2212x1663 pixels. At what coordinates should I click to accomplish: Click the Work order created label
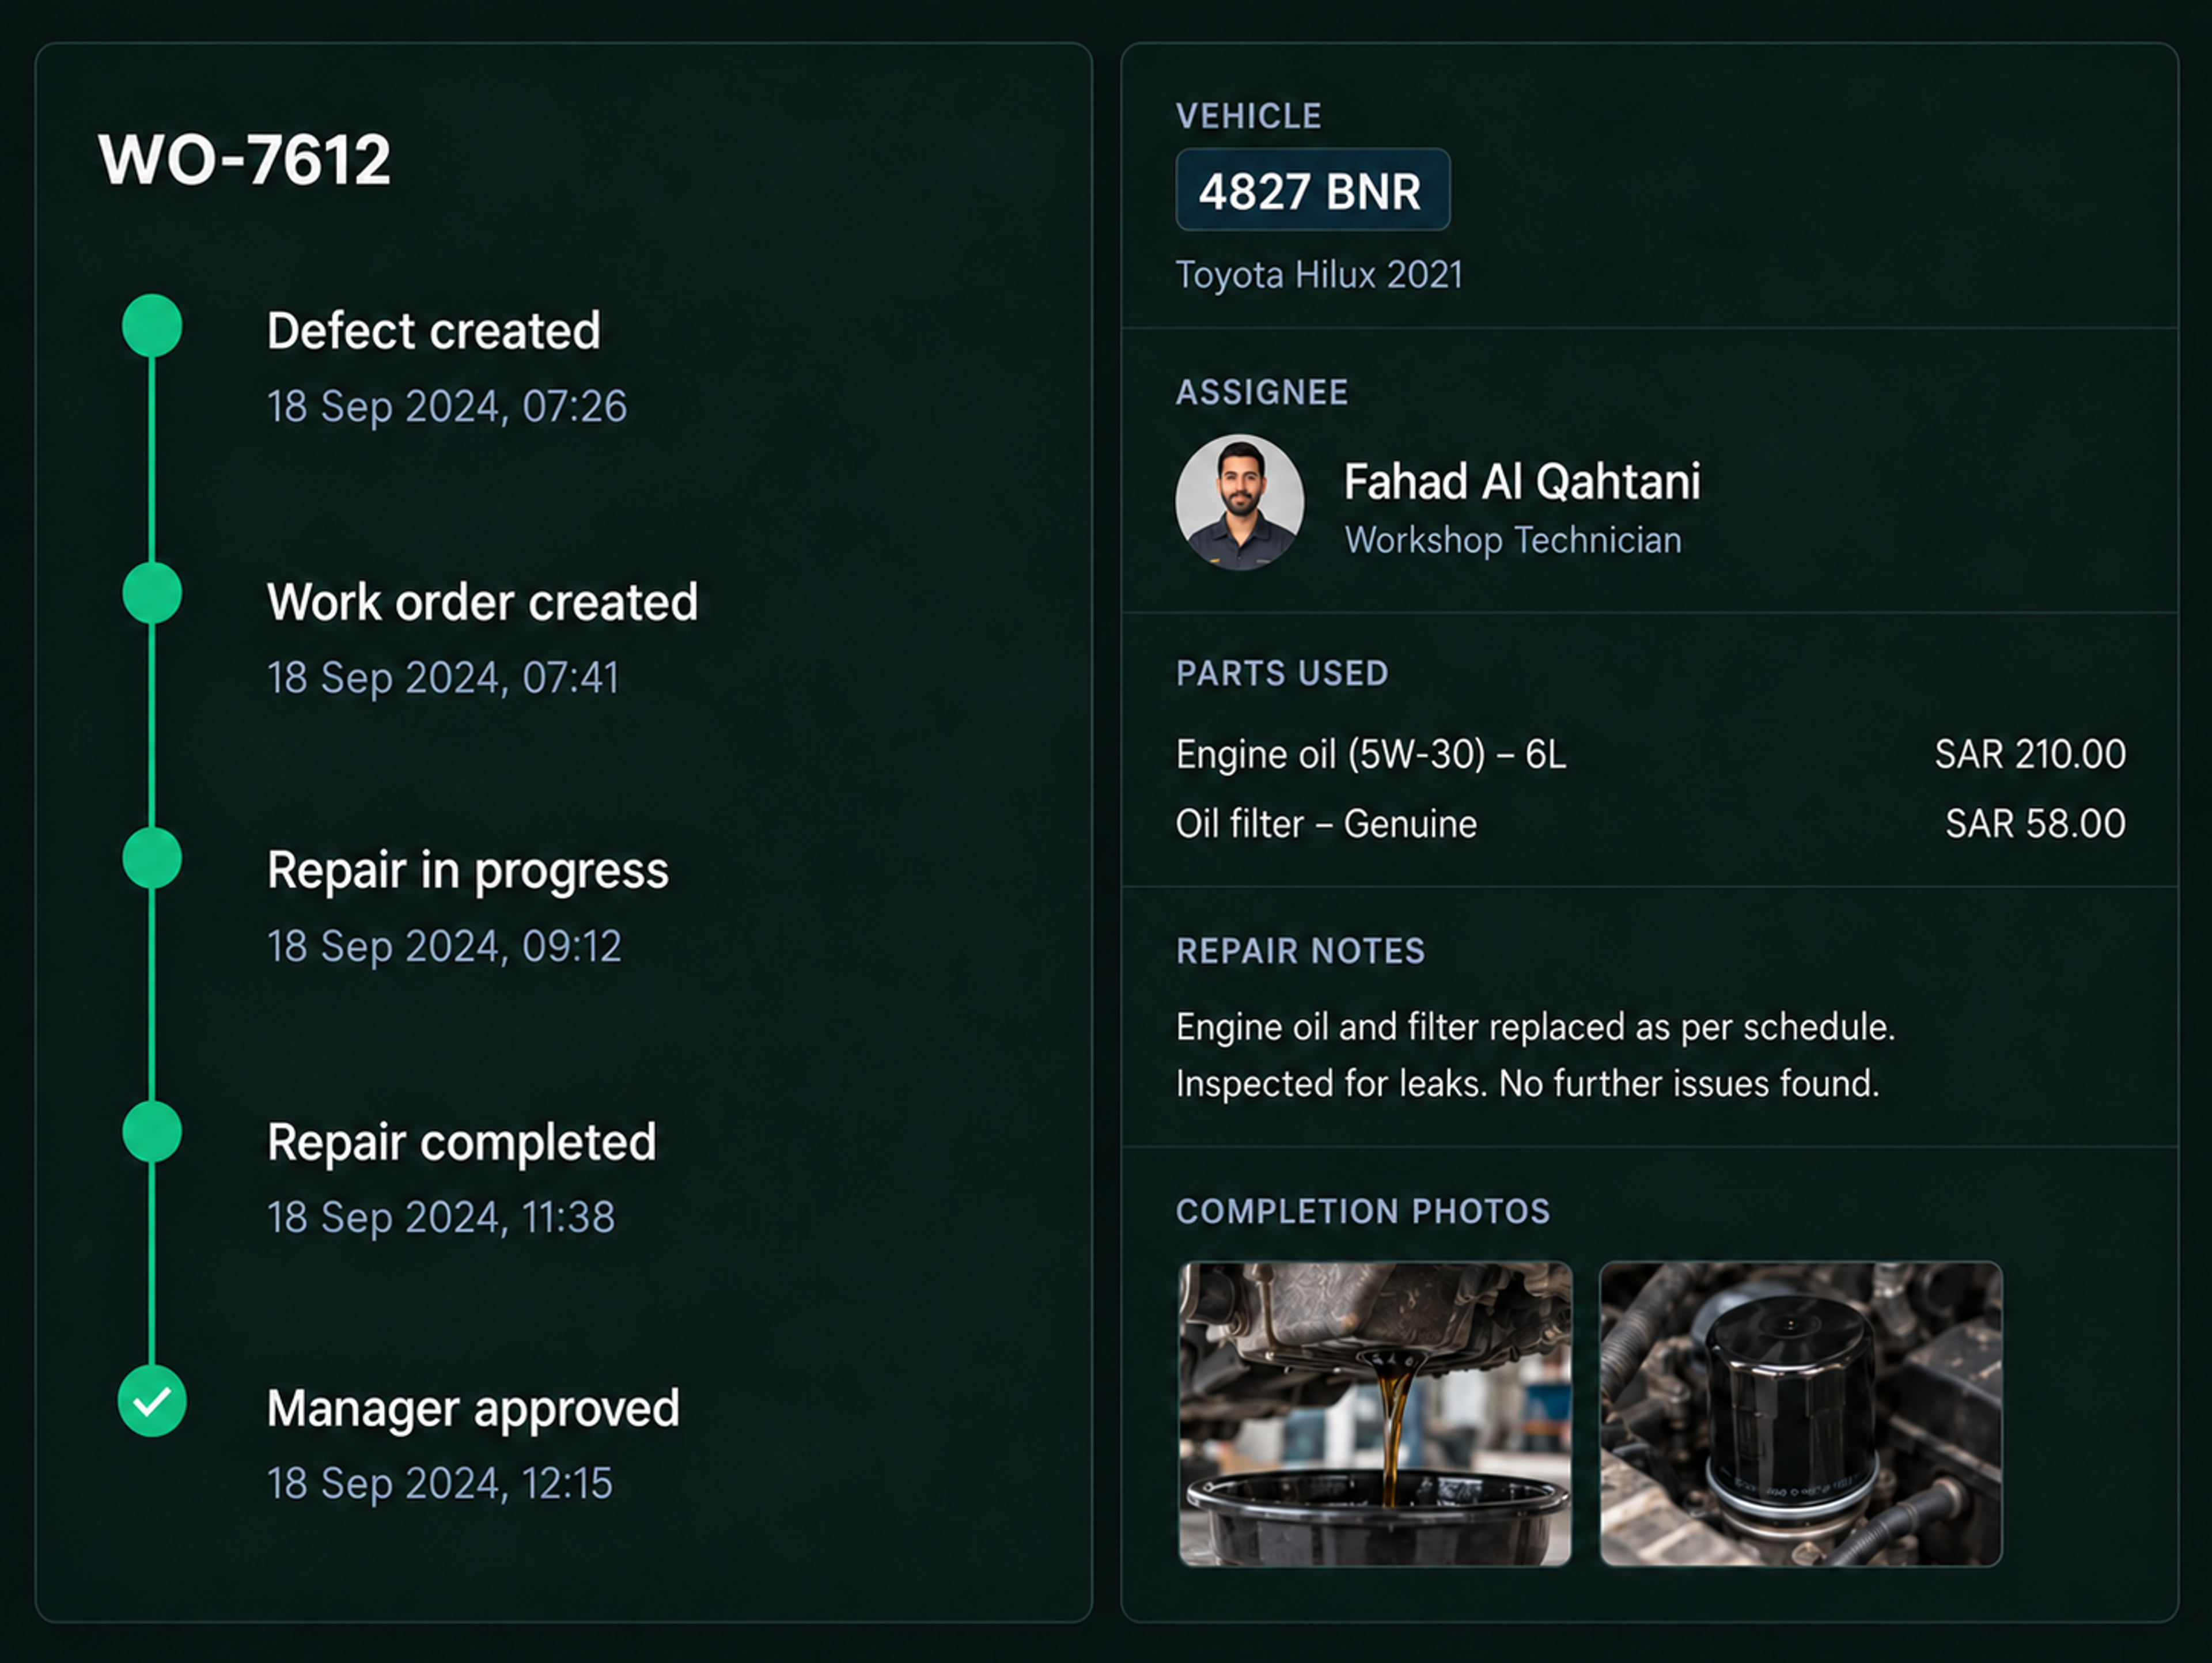pos(482,602)
